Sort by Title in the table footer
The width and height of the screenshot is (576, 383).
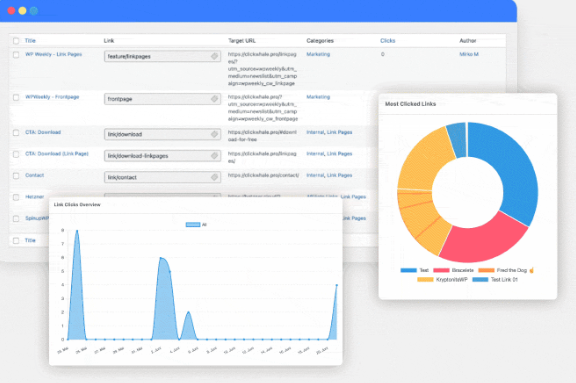30,241
